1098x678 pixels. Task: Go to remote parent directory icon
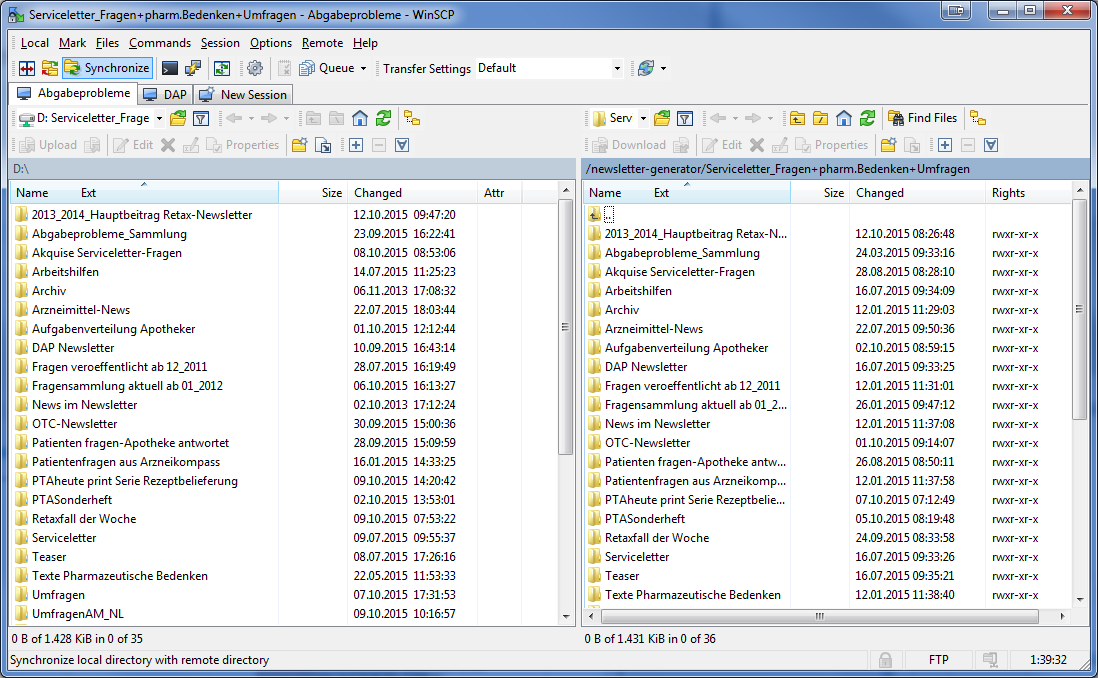tap(797, 118)
